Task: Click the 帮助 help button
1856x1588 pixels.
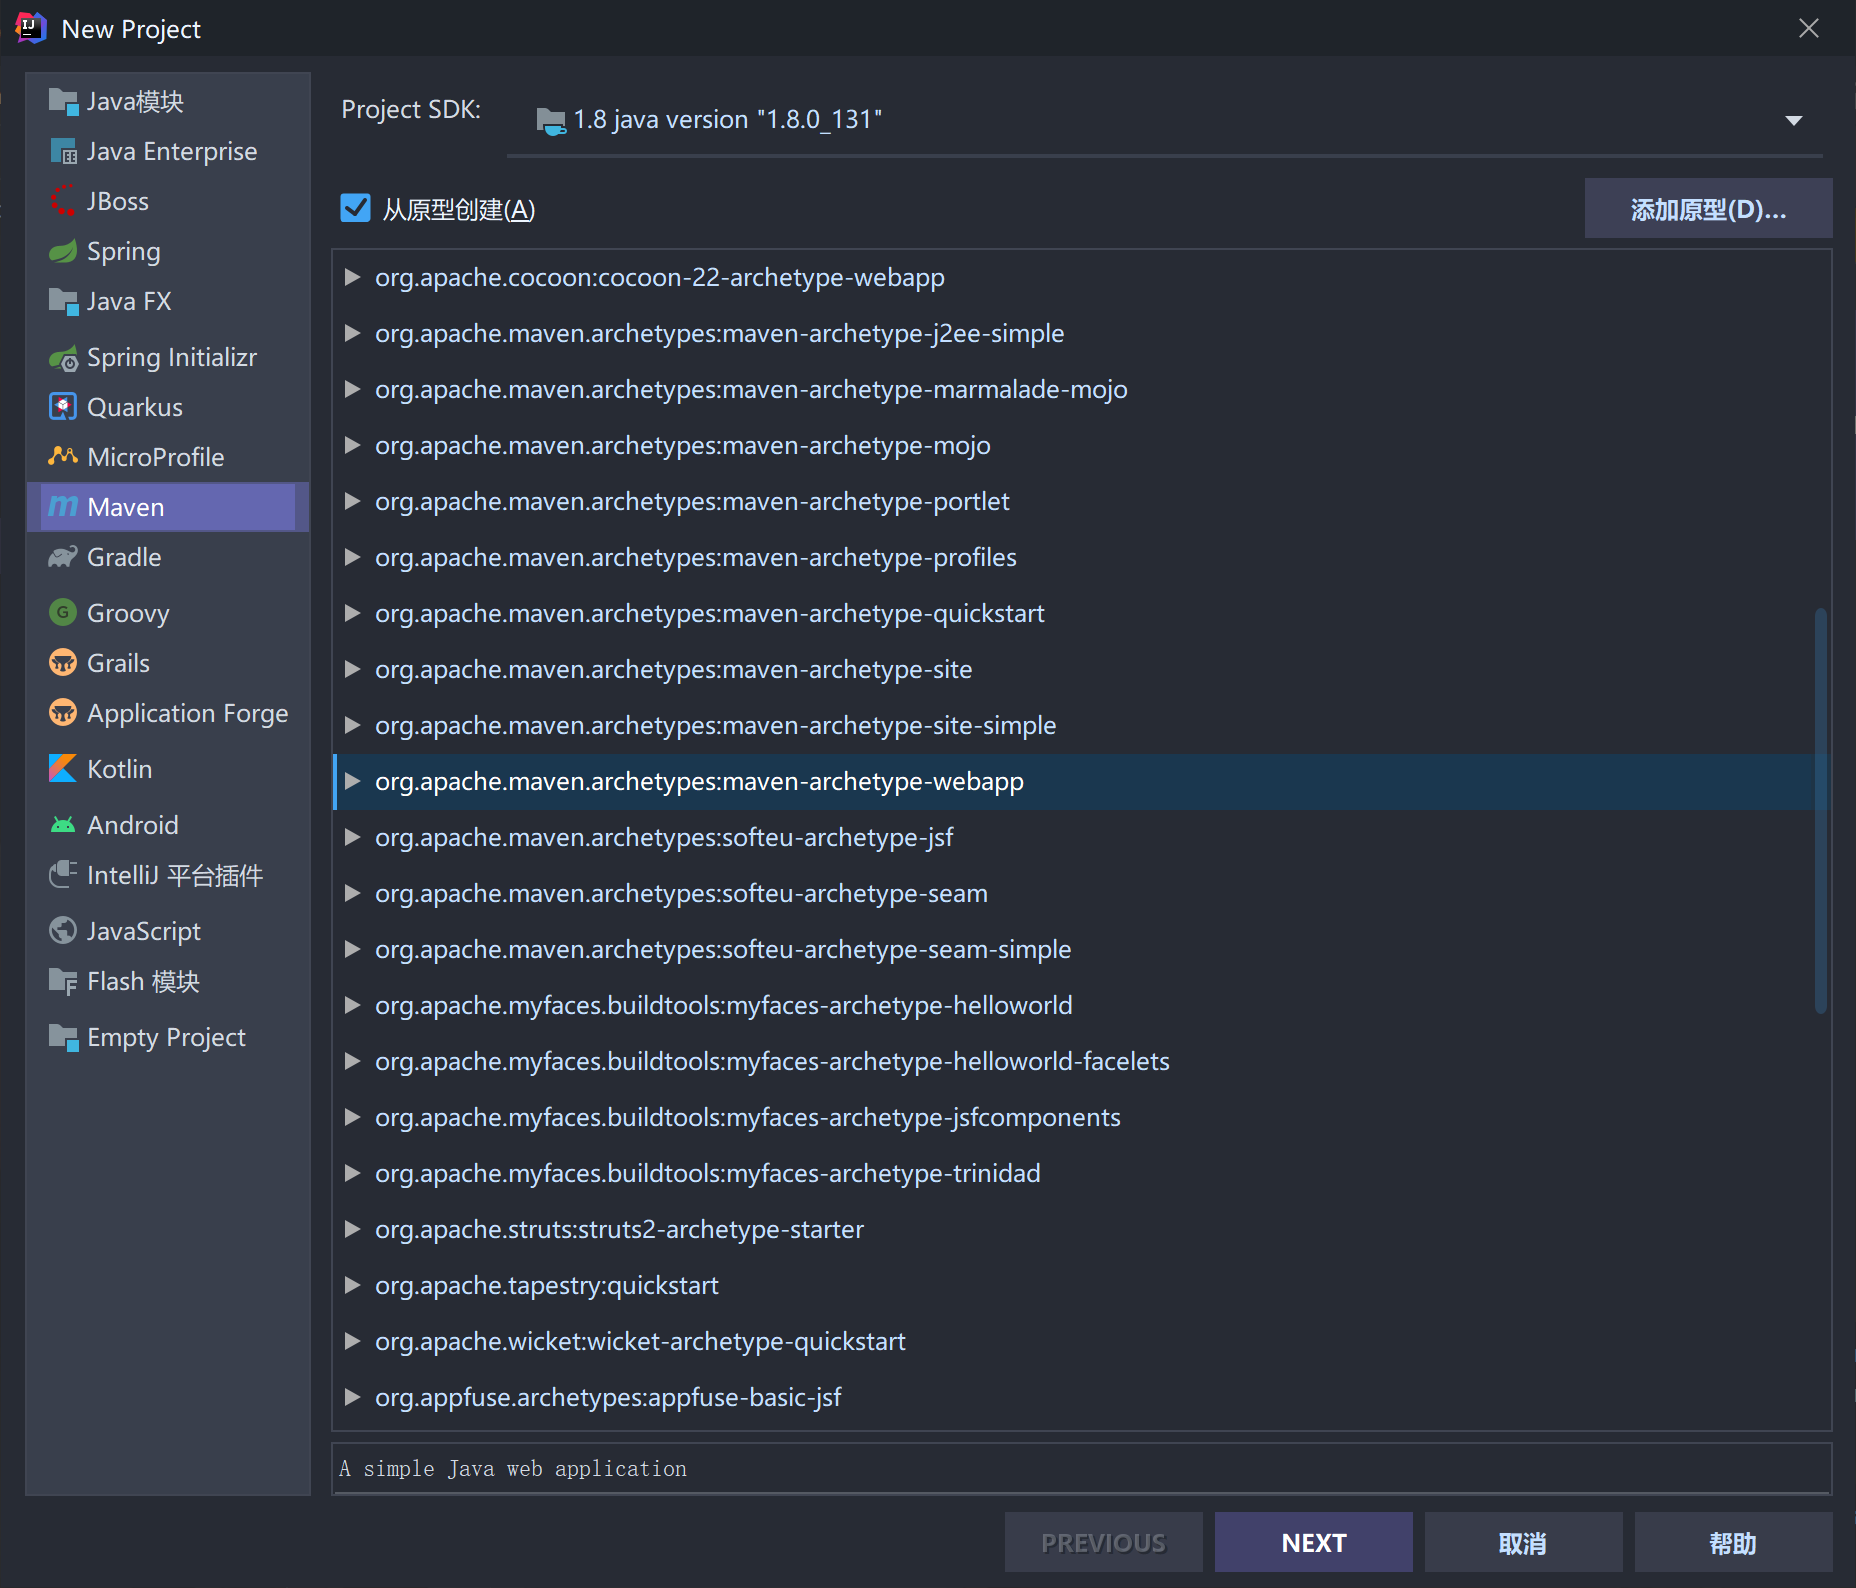Action: pyautogui.click(x=1733, y=1542)
